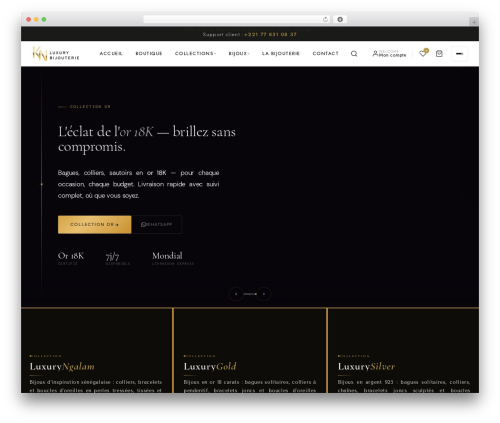Click the macOS green fullscreen window button

click(x=44, y=20)
